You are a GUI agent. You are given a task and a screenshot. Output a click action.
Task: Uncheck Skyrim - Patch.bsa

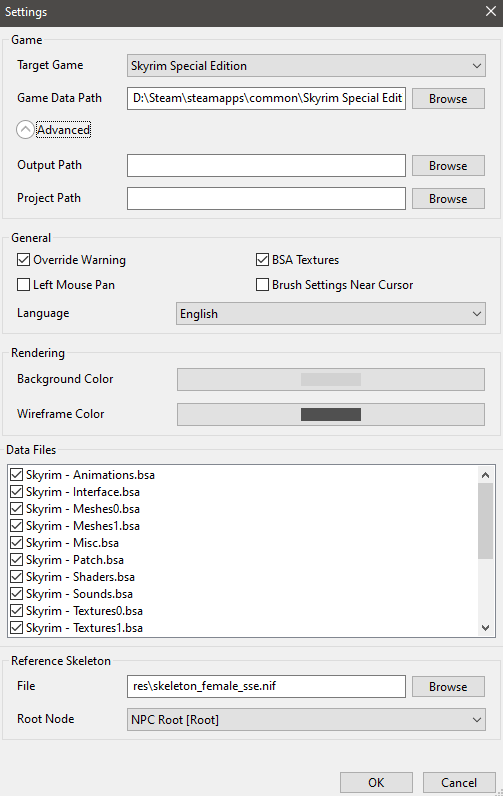click(17, 560)
